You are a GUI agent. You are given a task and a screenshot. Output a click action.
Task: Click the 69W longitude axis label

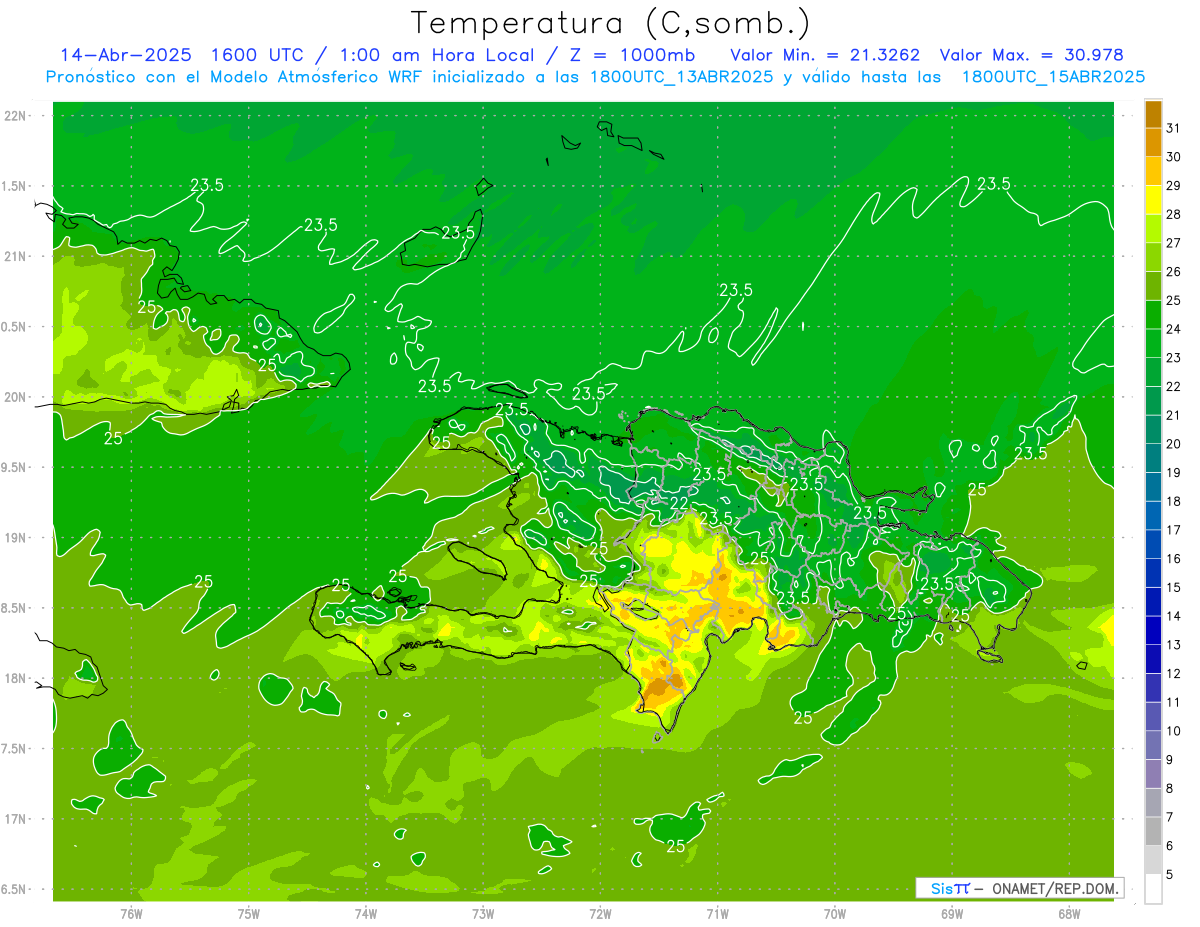click(x=951, y=913)
